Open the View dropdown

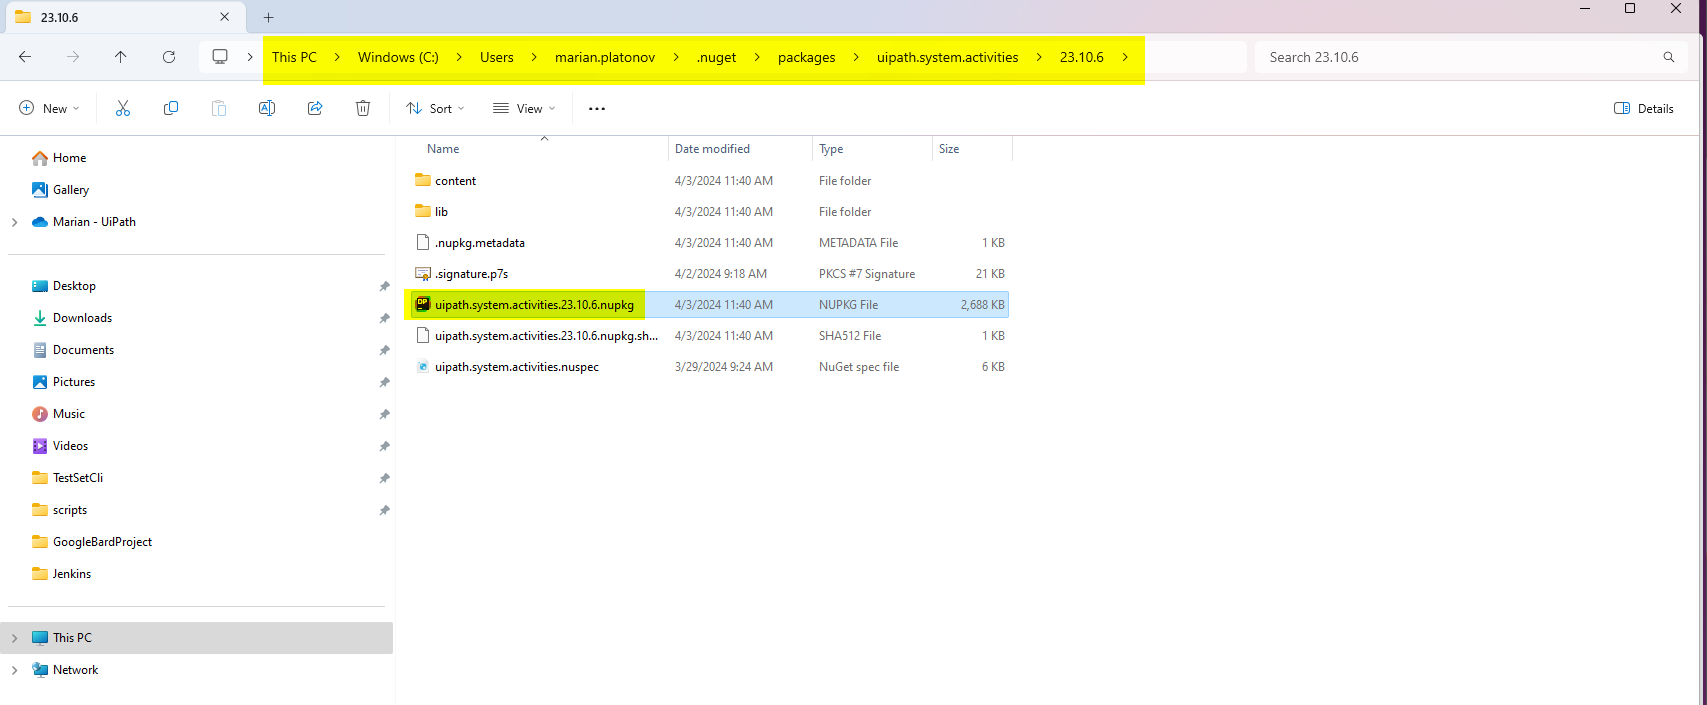[524, 108]
